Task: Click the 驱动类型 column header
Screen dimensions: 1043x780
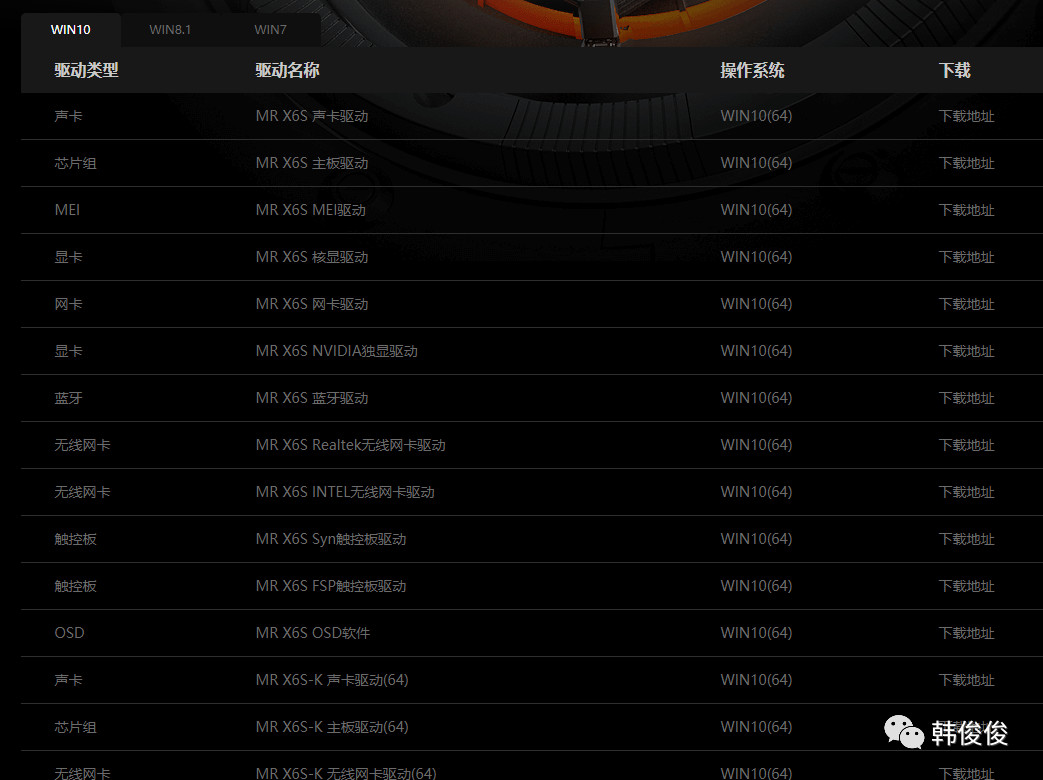Action: [86, 70]
